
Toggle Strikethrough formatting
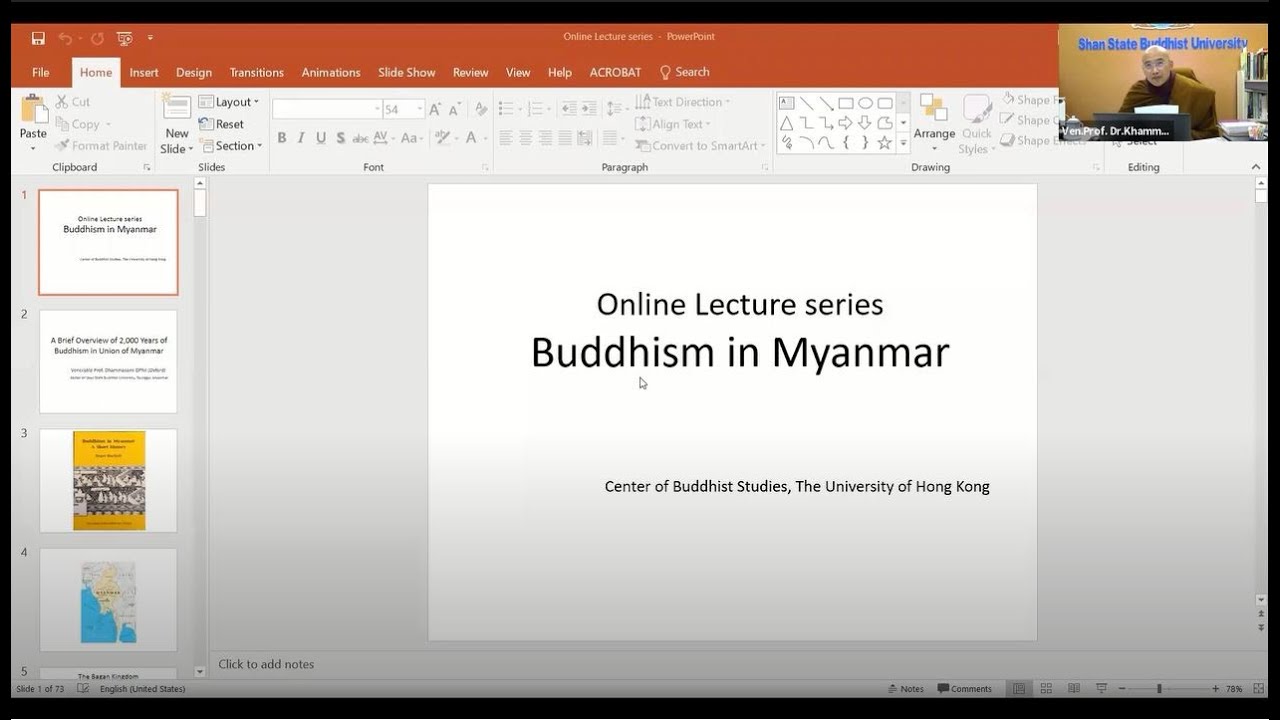click(x=360, y=138)
